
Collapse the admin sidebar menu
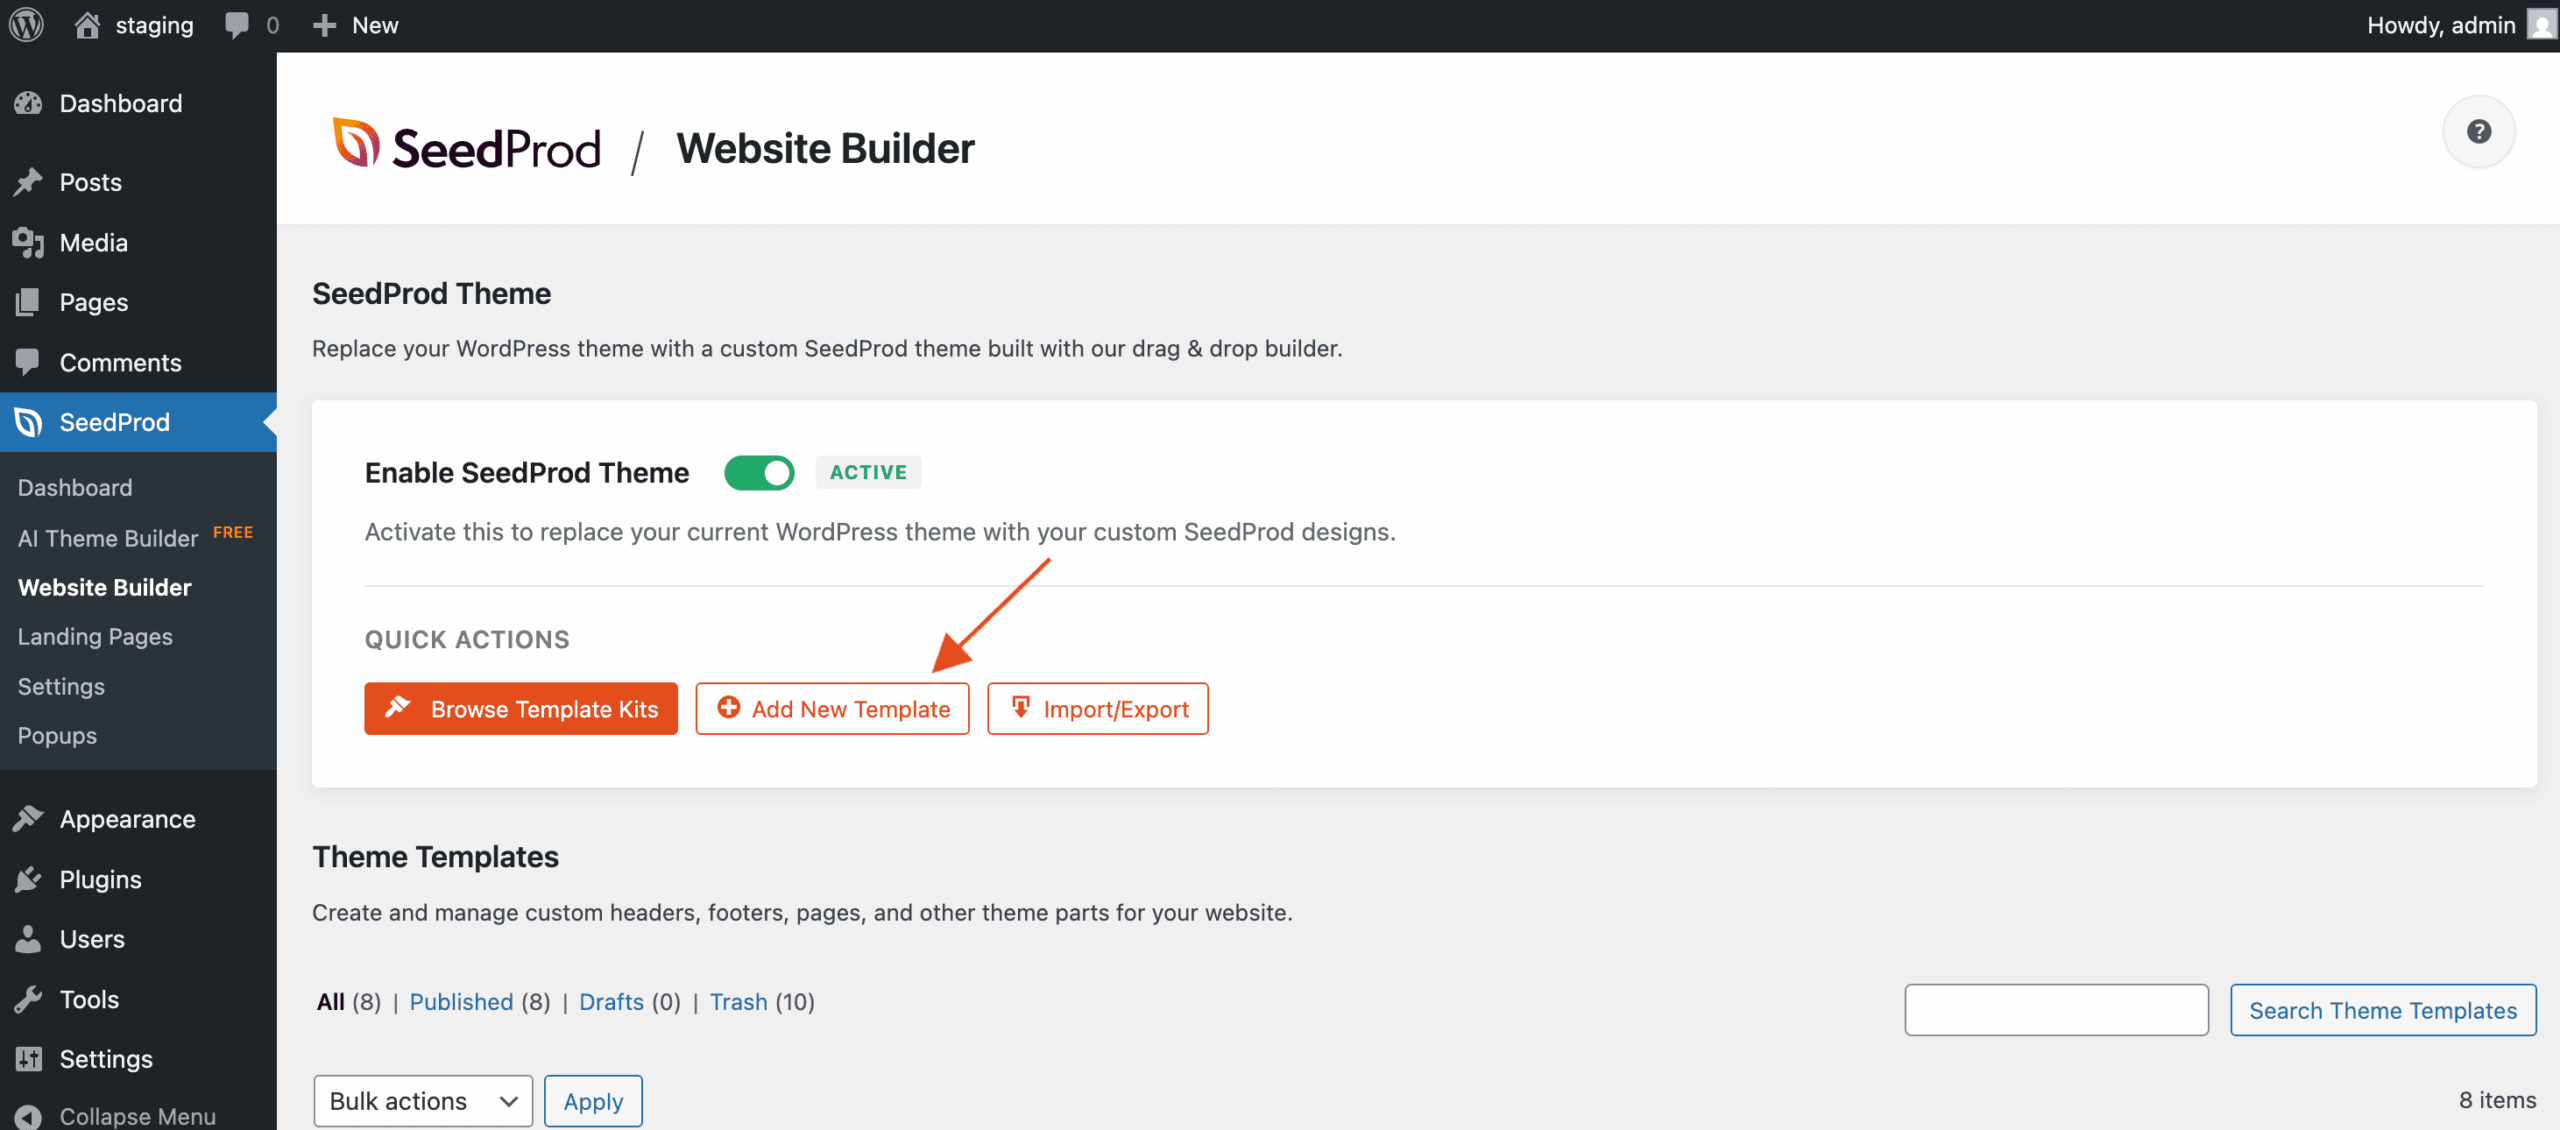(x=136, y=1116)
